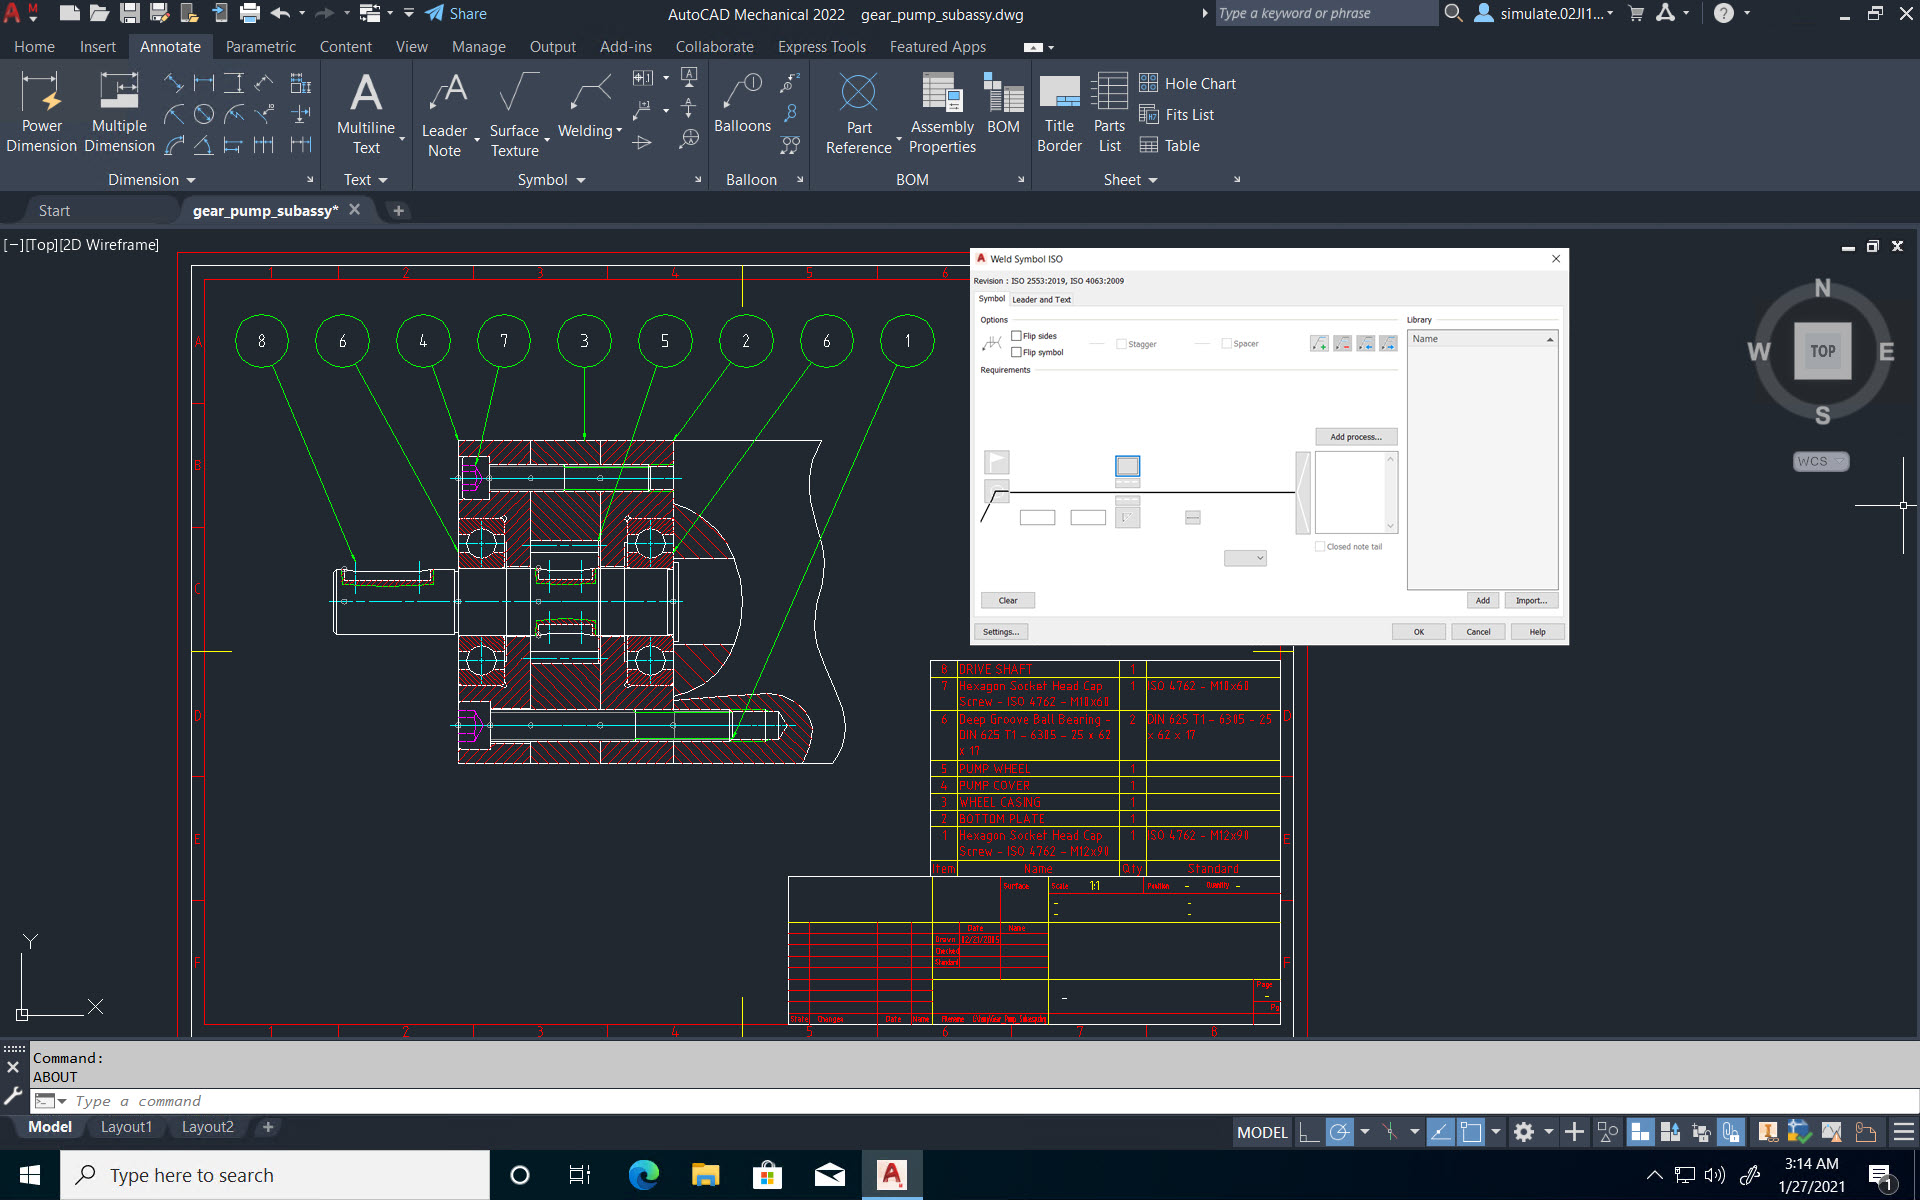Toggle the Closed note tail checkbox
The image size is (1920, 1200).
pyautogui.click(x=1320, y=547)
